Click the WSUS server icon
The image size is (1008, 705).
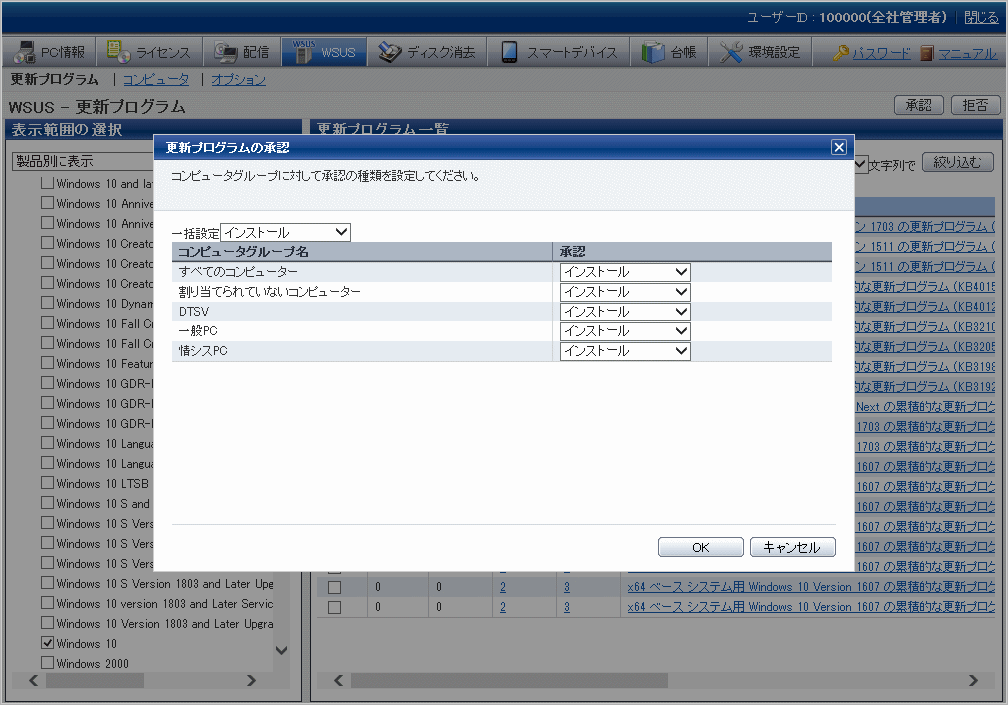(x=302, y=51)
